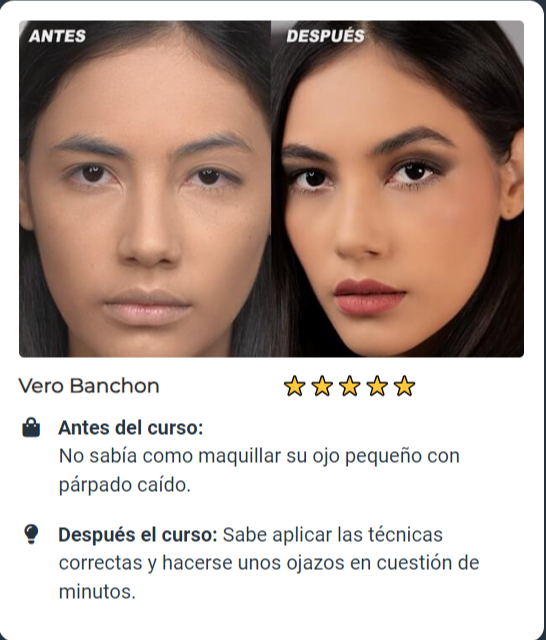This screenshot has width=546, height=640.
Task: Select the name Vero Banchon
Action: pos(89,386)
